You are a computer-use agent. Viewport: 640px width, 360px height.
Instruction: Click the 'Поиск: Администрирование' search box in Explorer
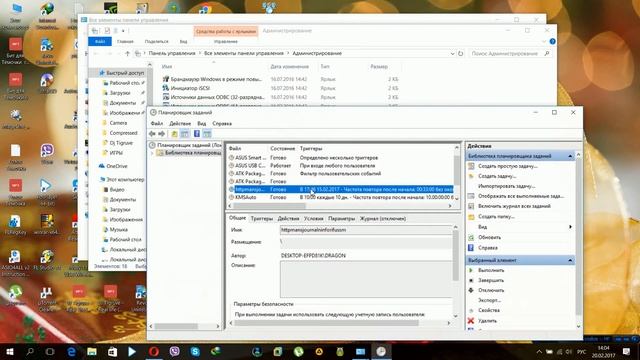coord(510,53)
